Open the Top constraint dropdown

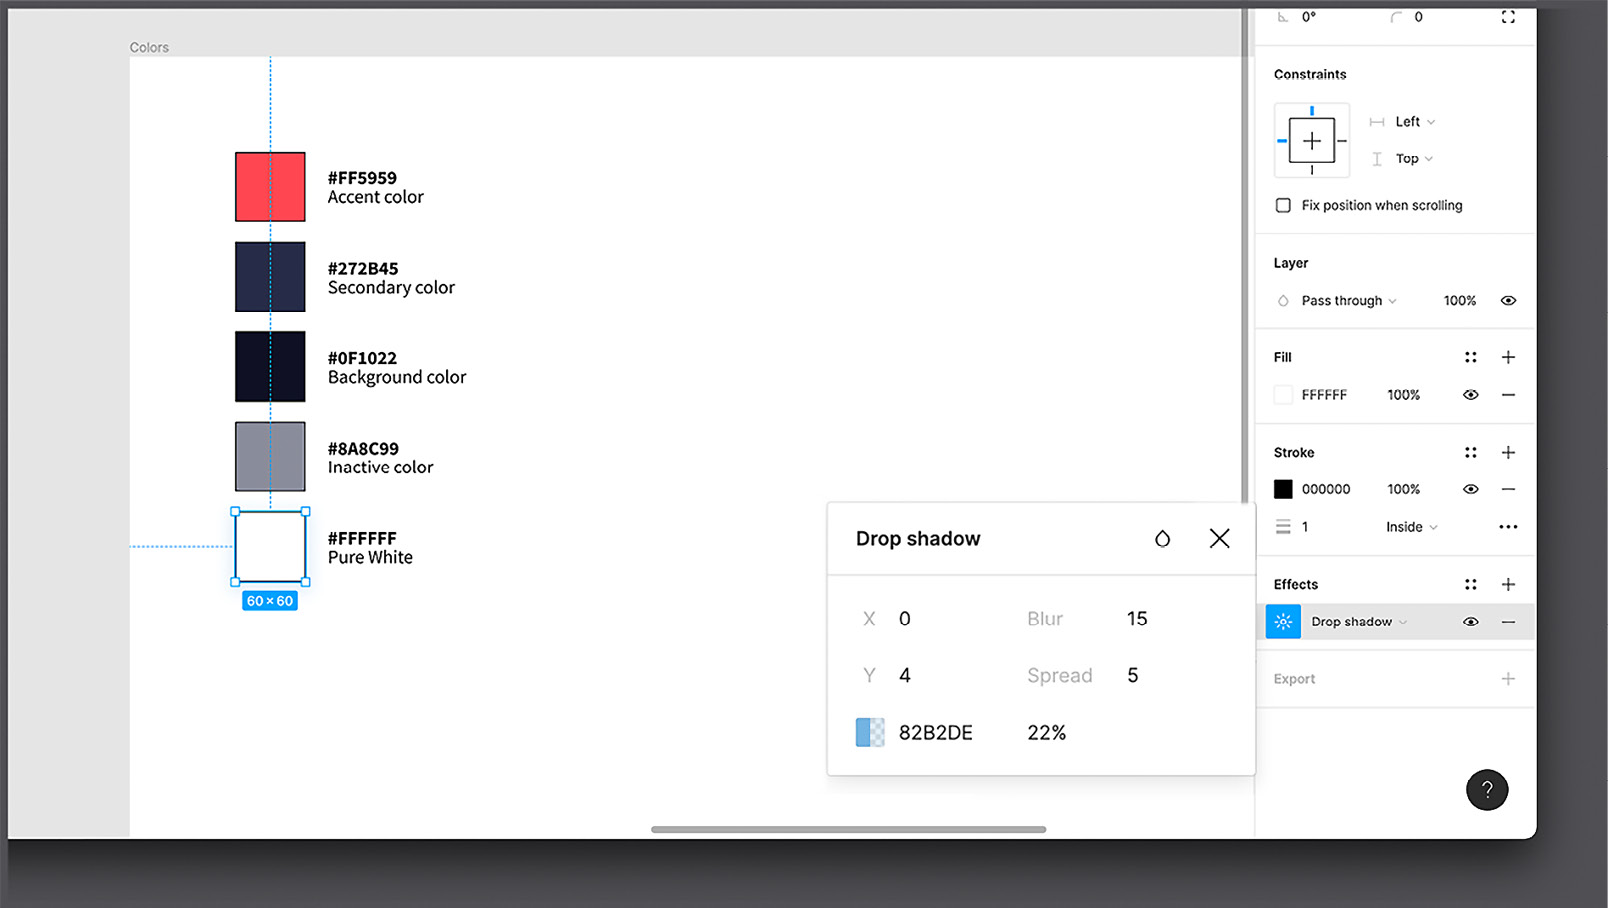(1411, 158)
